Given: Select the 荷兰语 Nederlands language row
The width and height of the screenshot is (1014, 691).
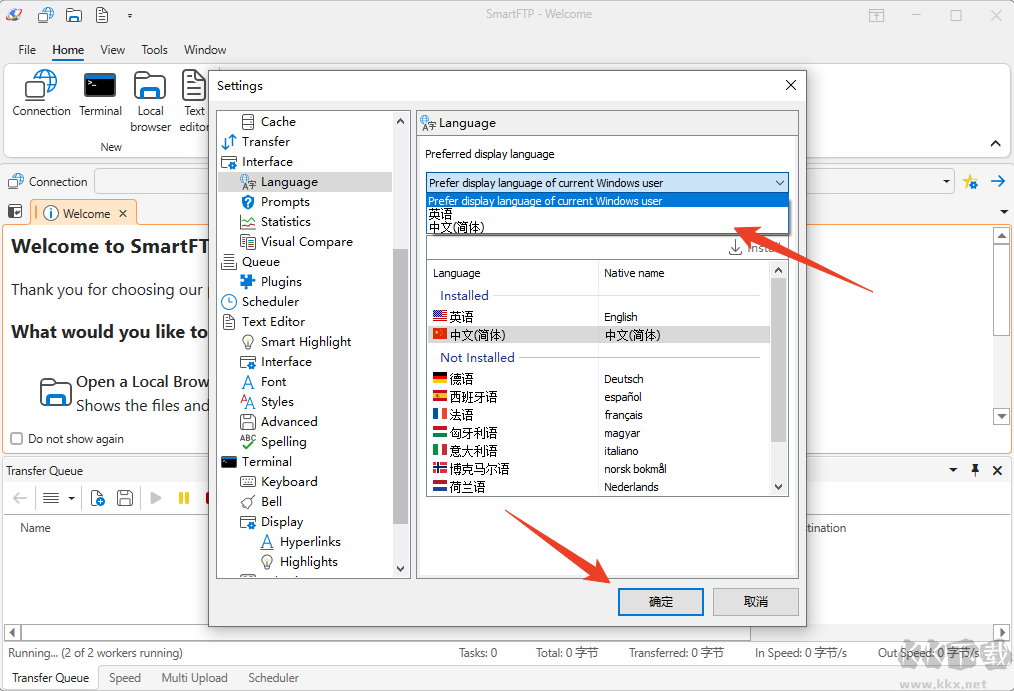Looking at the screenshot, I should click(x=599, y=487).
